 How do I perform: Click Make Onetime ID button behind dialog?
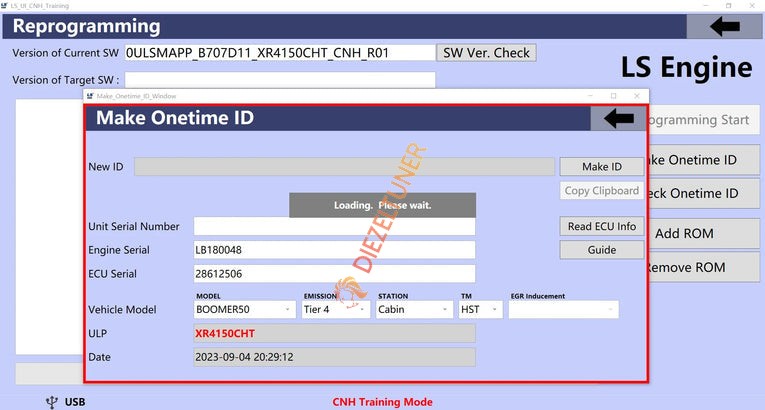pyautogui.click(x=704, y=160)
